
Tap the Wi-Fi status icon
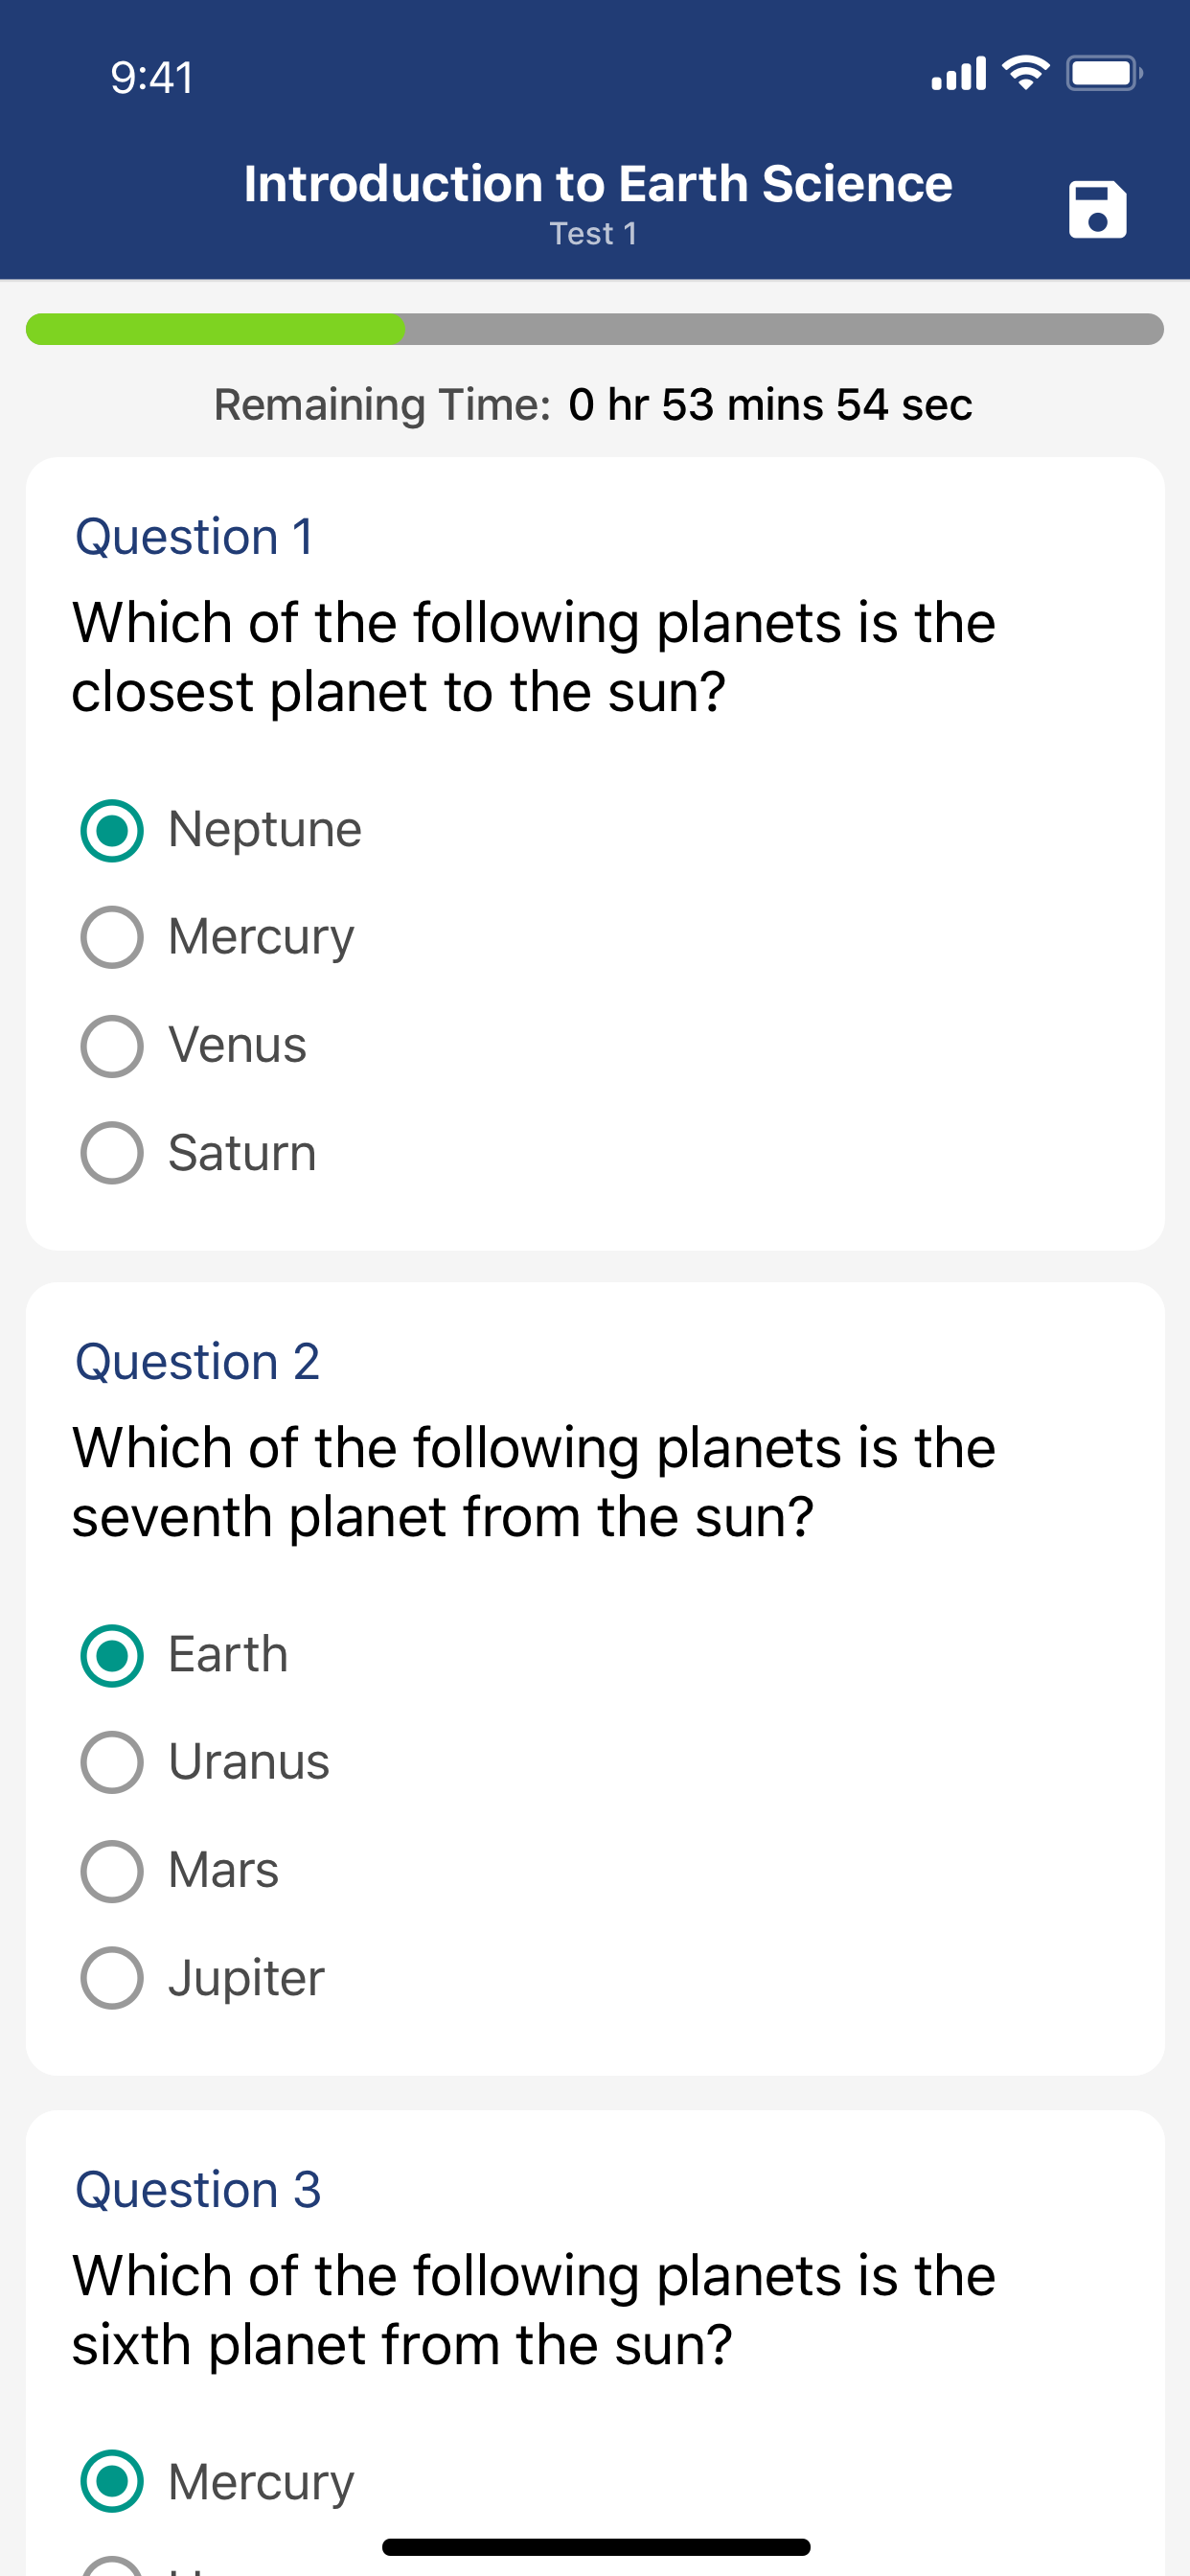[x=1025, y=73]
